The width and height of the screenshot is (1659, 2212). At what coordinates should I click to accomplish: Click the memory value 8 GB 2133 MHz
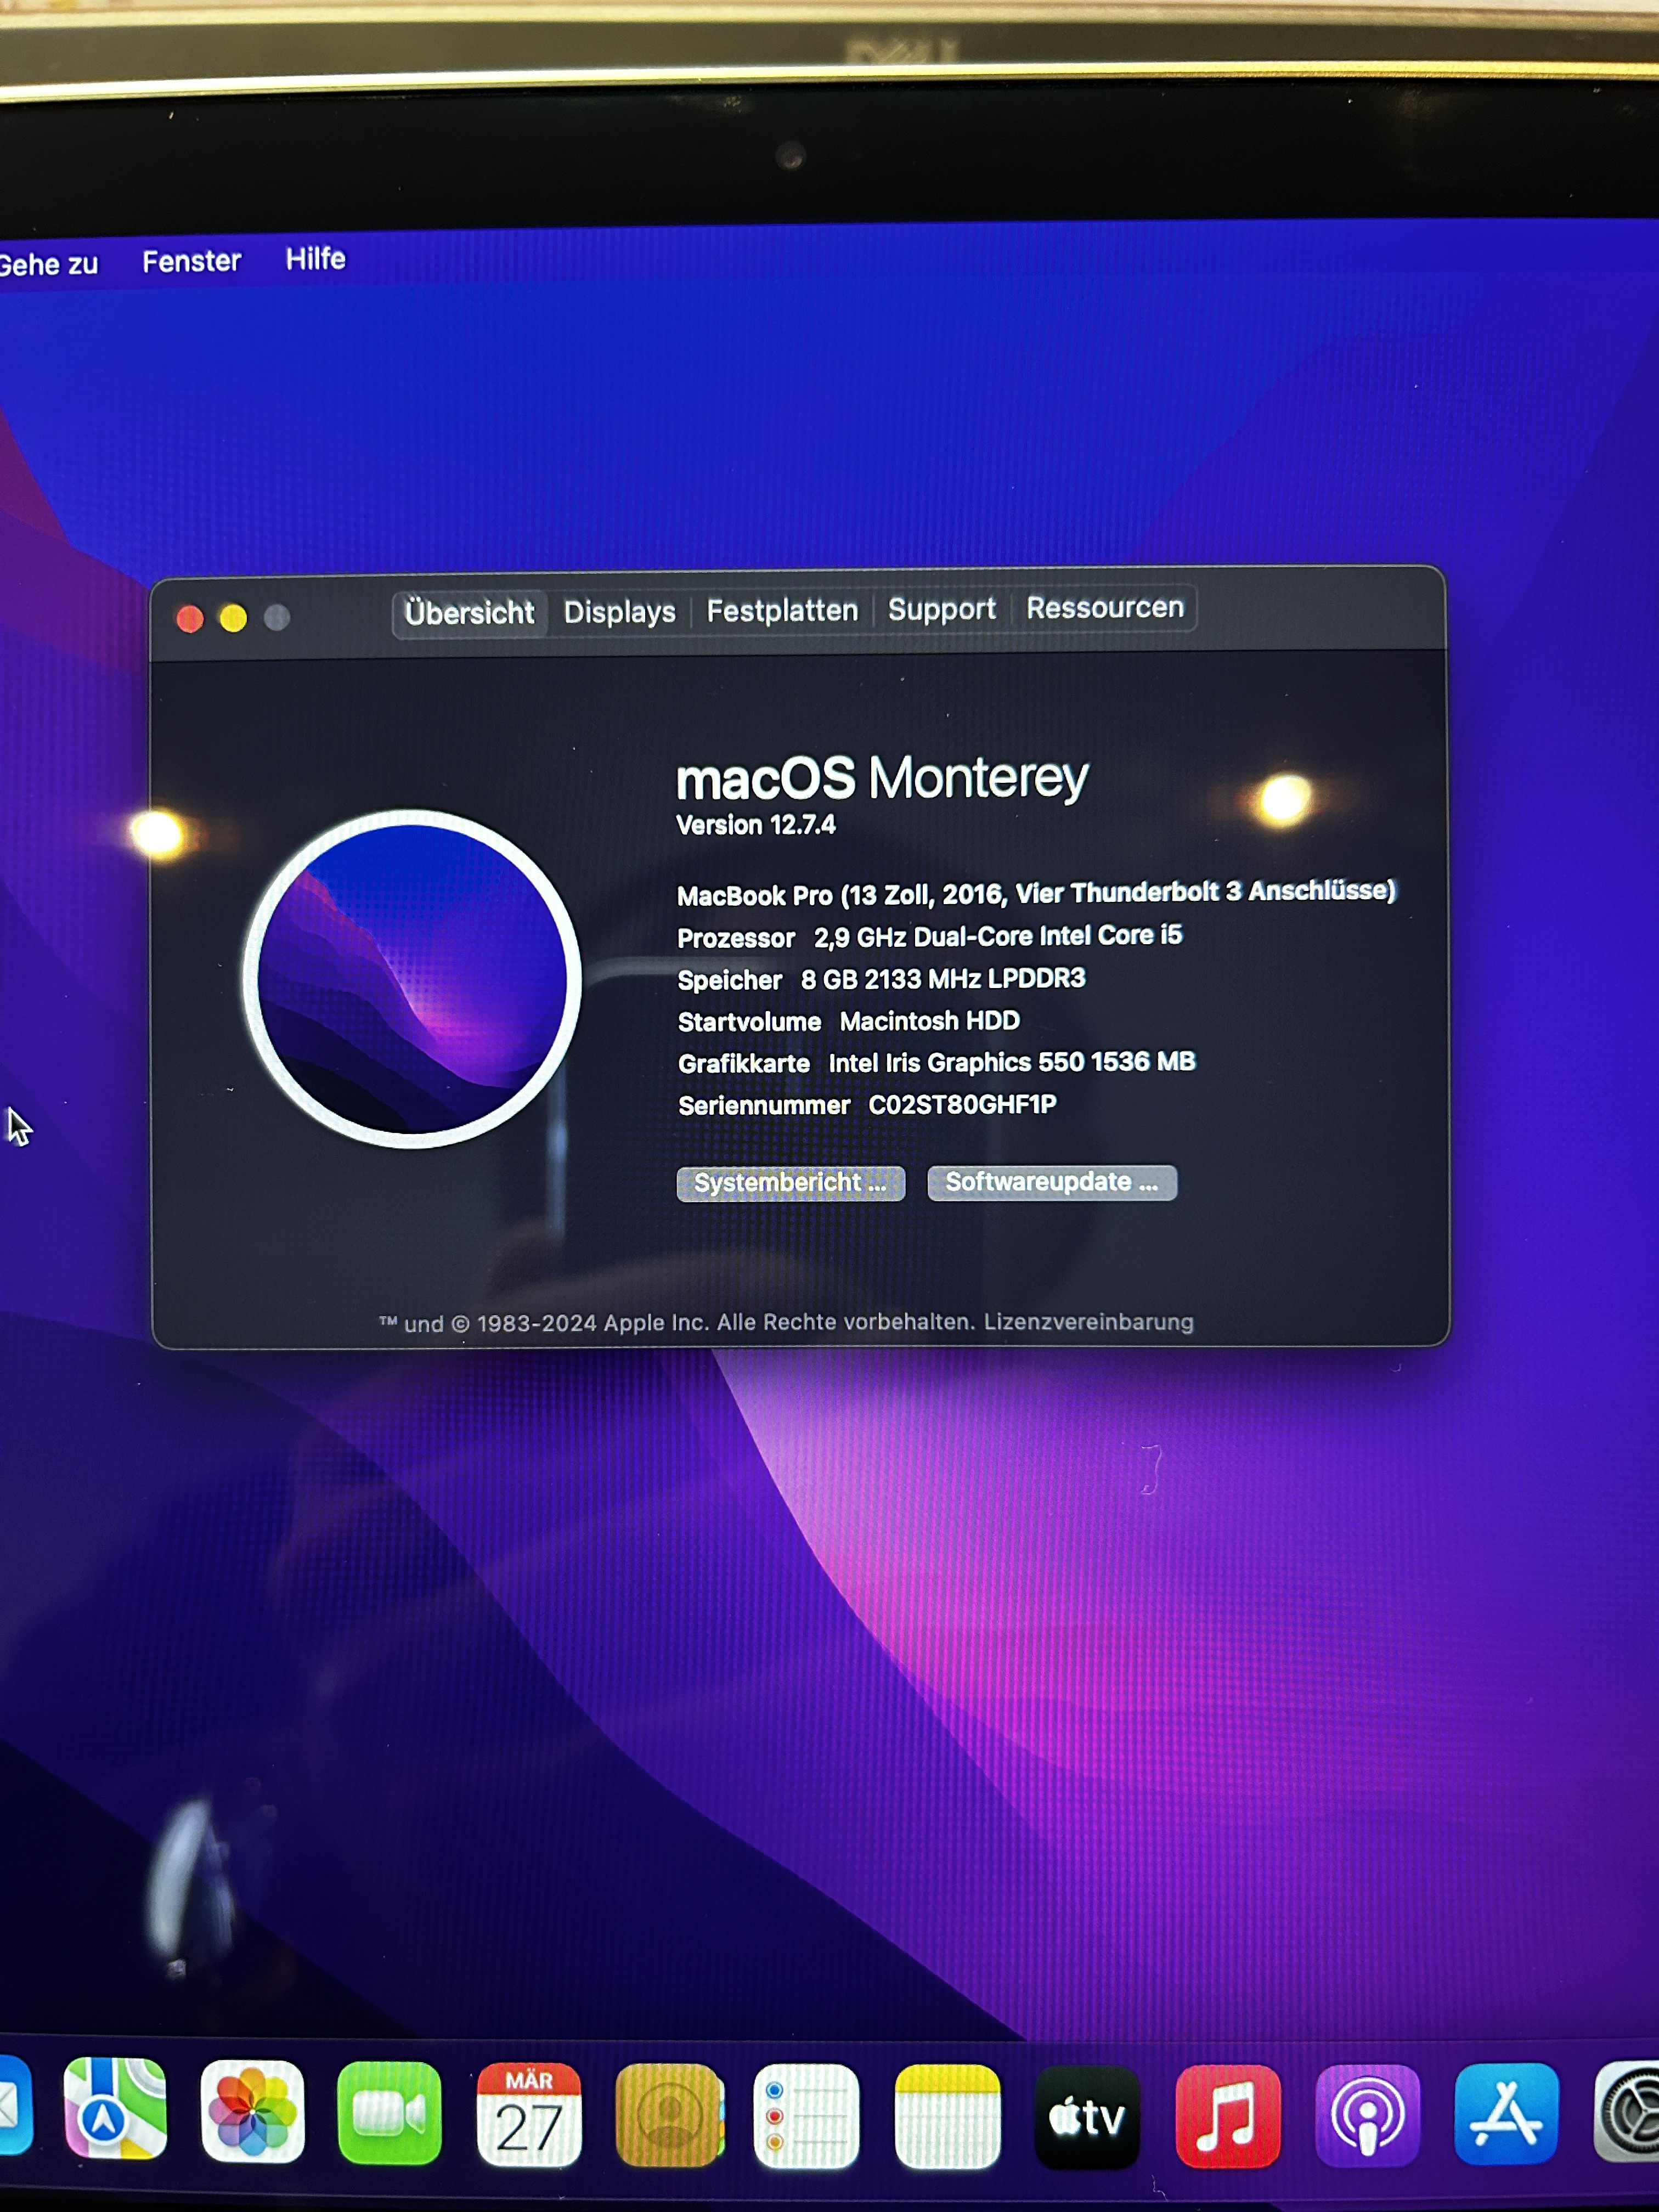(942, 979)
